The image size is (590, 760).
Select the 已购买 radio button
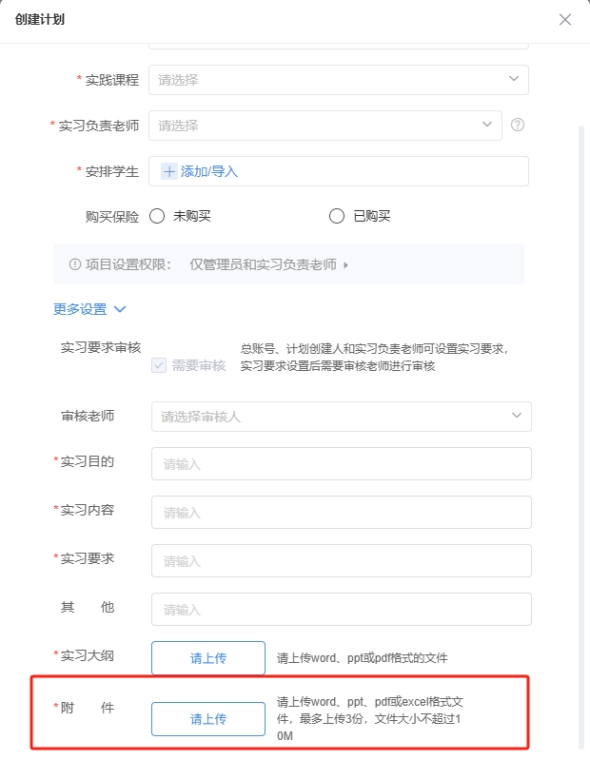(336, 216)
